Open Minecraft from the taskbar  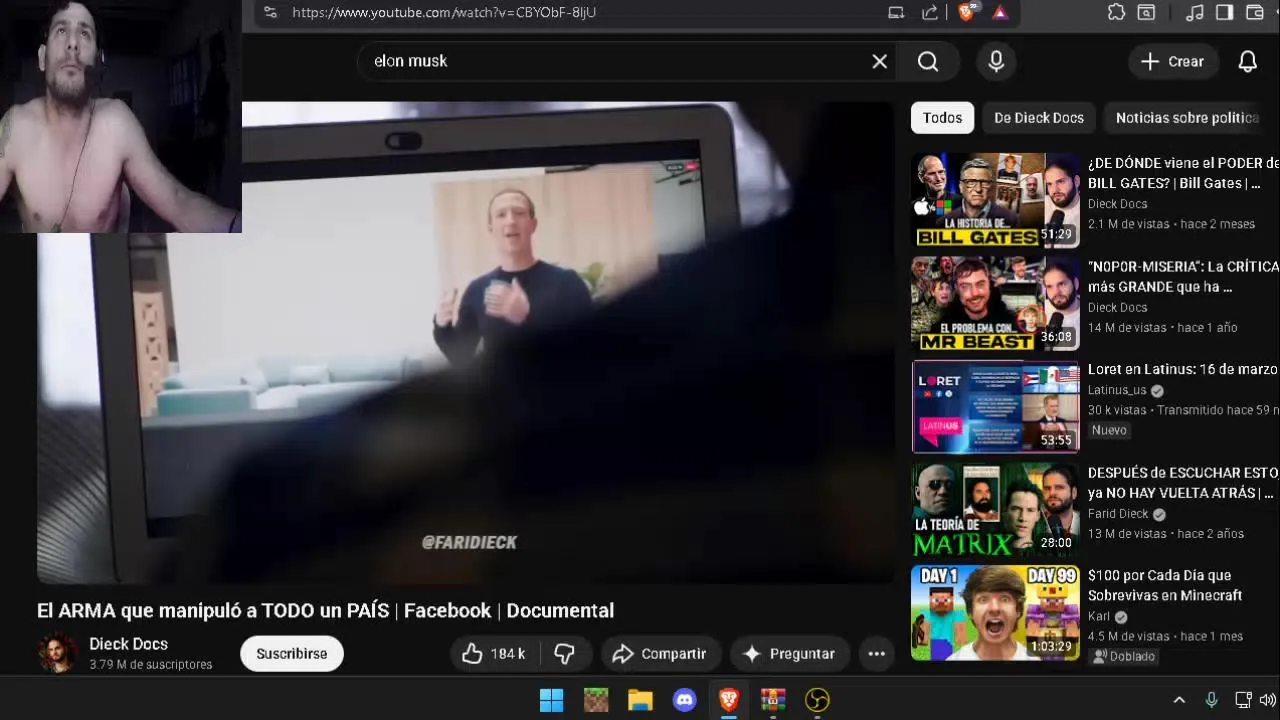596,700
